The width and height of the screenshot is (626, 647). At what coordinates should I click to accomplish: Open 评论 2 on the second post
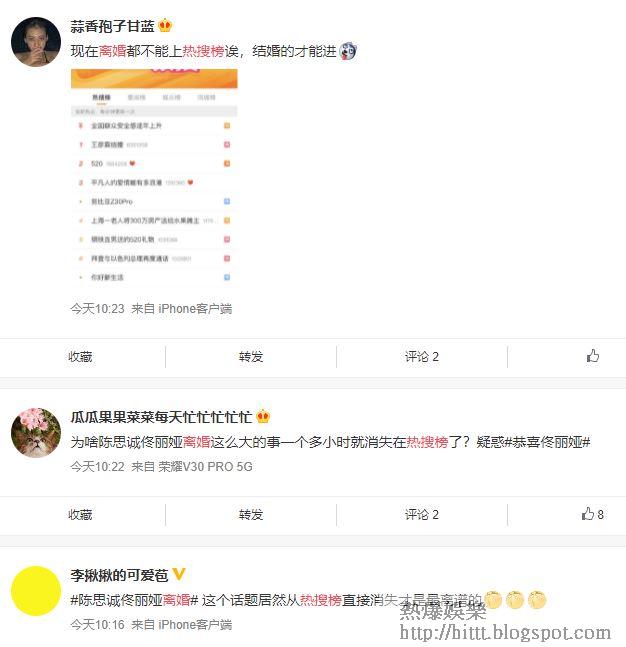(x=422, y=515)
